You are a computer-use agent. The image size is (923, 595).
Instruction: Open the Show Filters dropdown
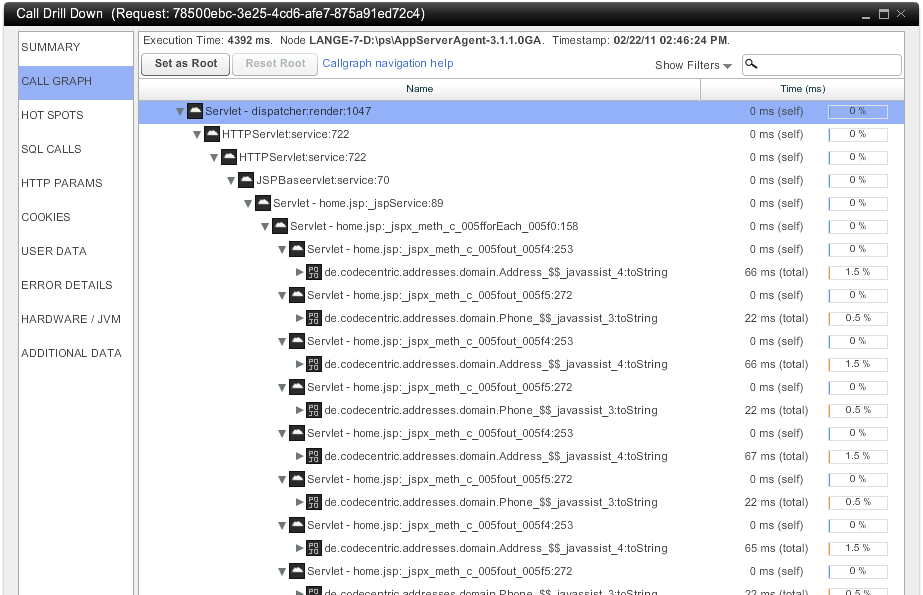pos(693,65)
